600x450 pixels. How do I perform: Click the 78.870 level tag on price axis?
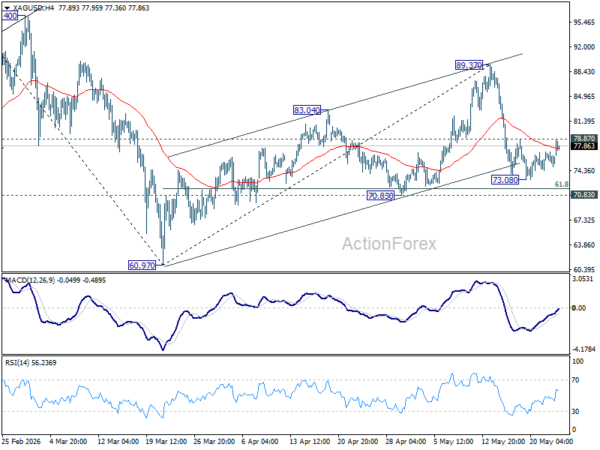[584, 139]
